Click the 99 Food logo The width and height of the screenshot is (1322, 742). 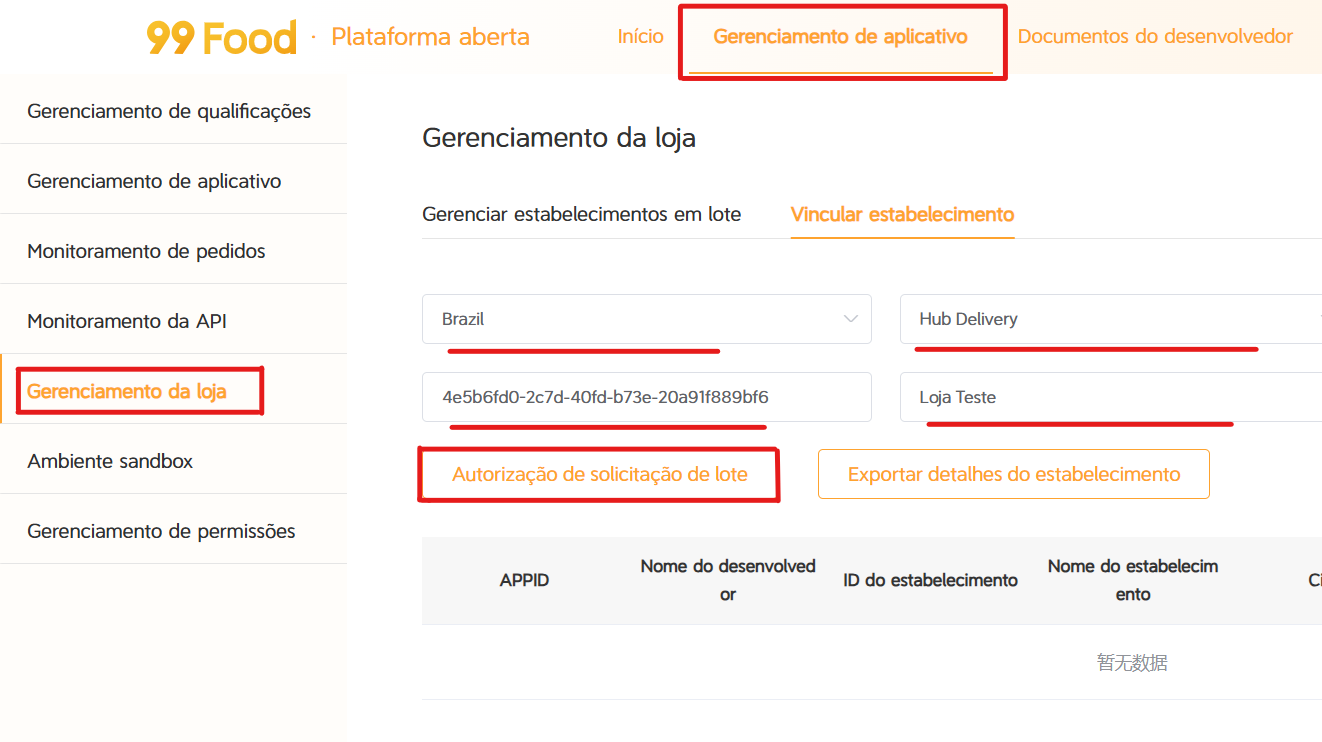[222, 38]
